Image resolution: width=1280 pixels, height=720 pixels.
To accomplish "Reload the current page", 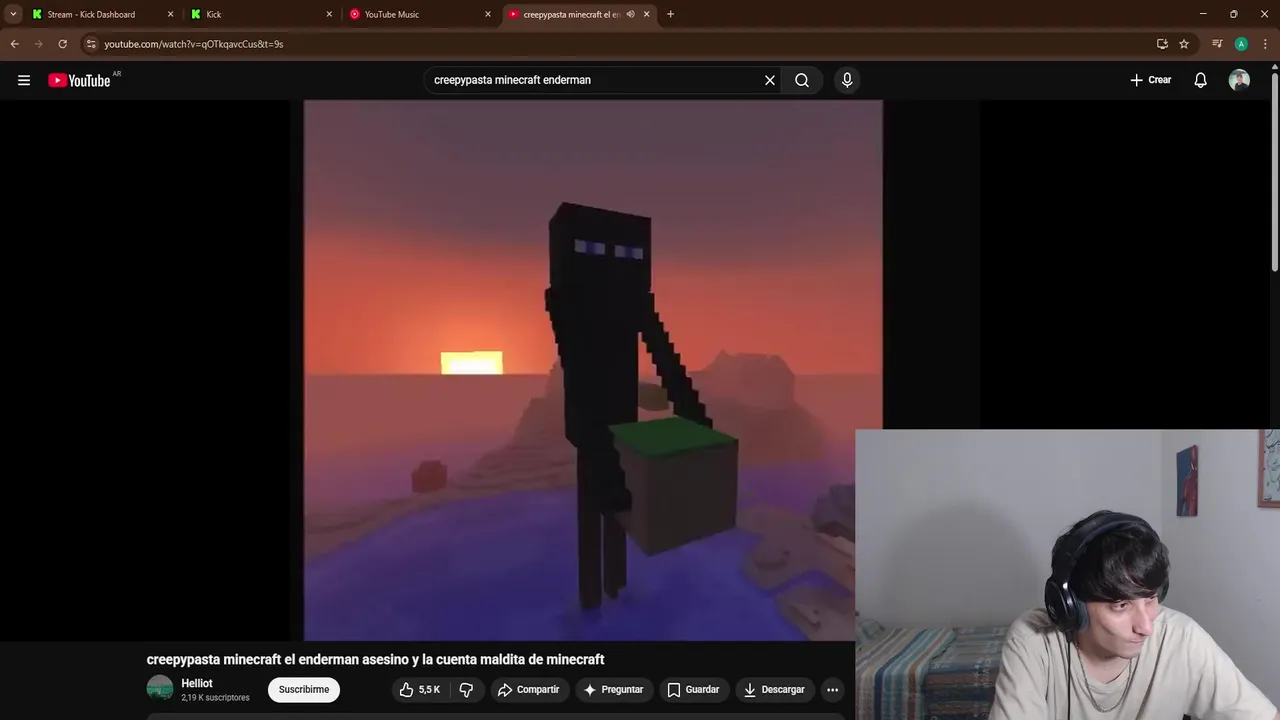I will (63, 44).
